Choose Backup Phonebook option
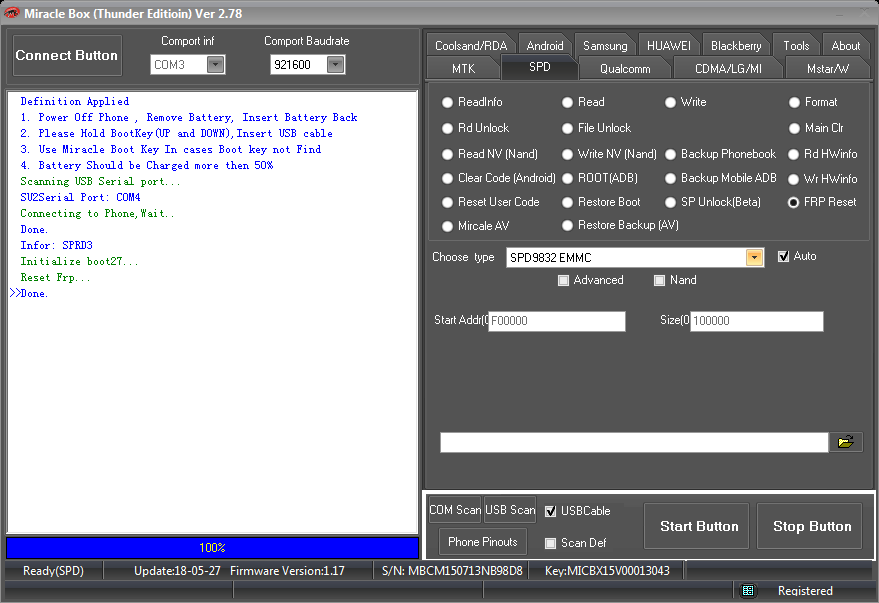 click(670, 154)
